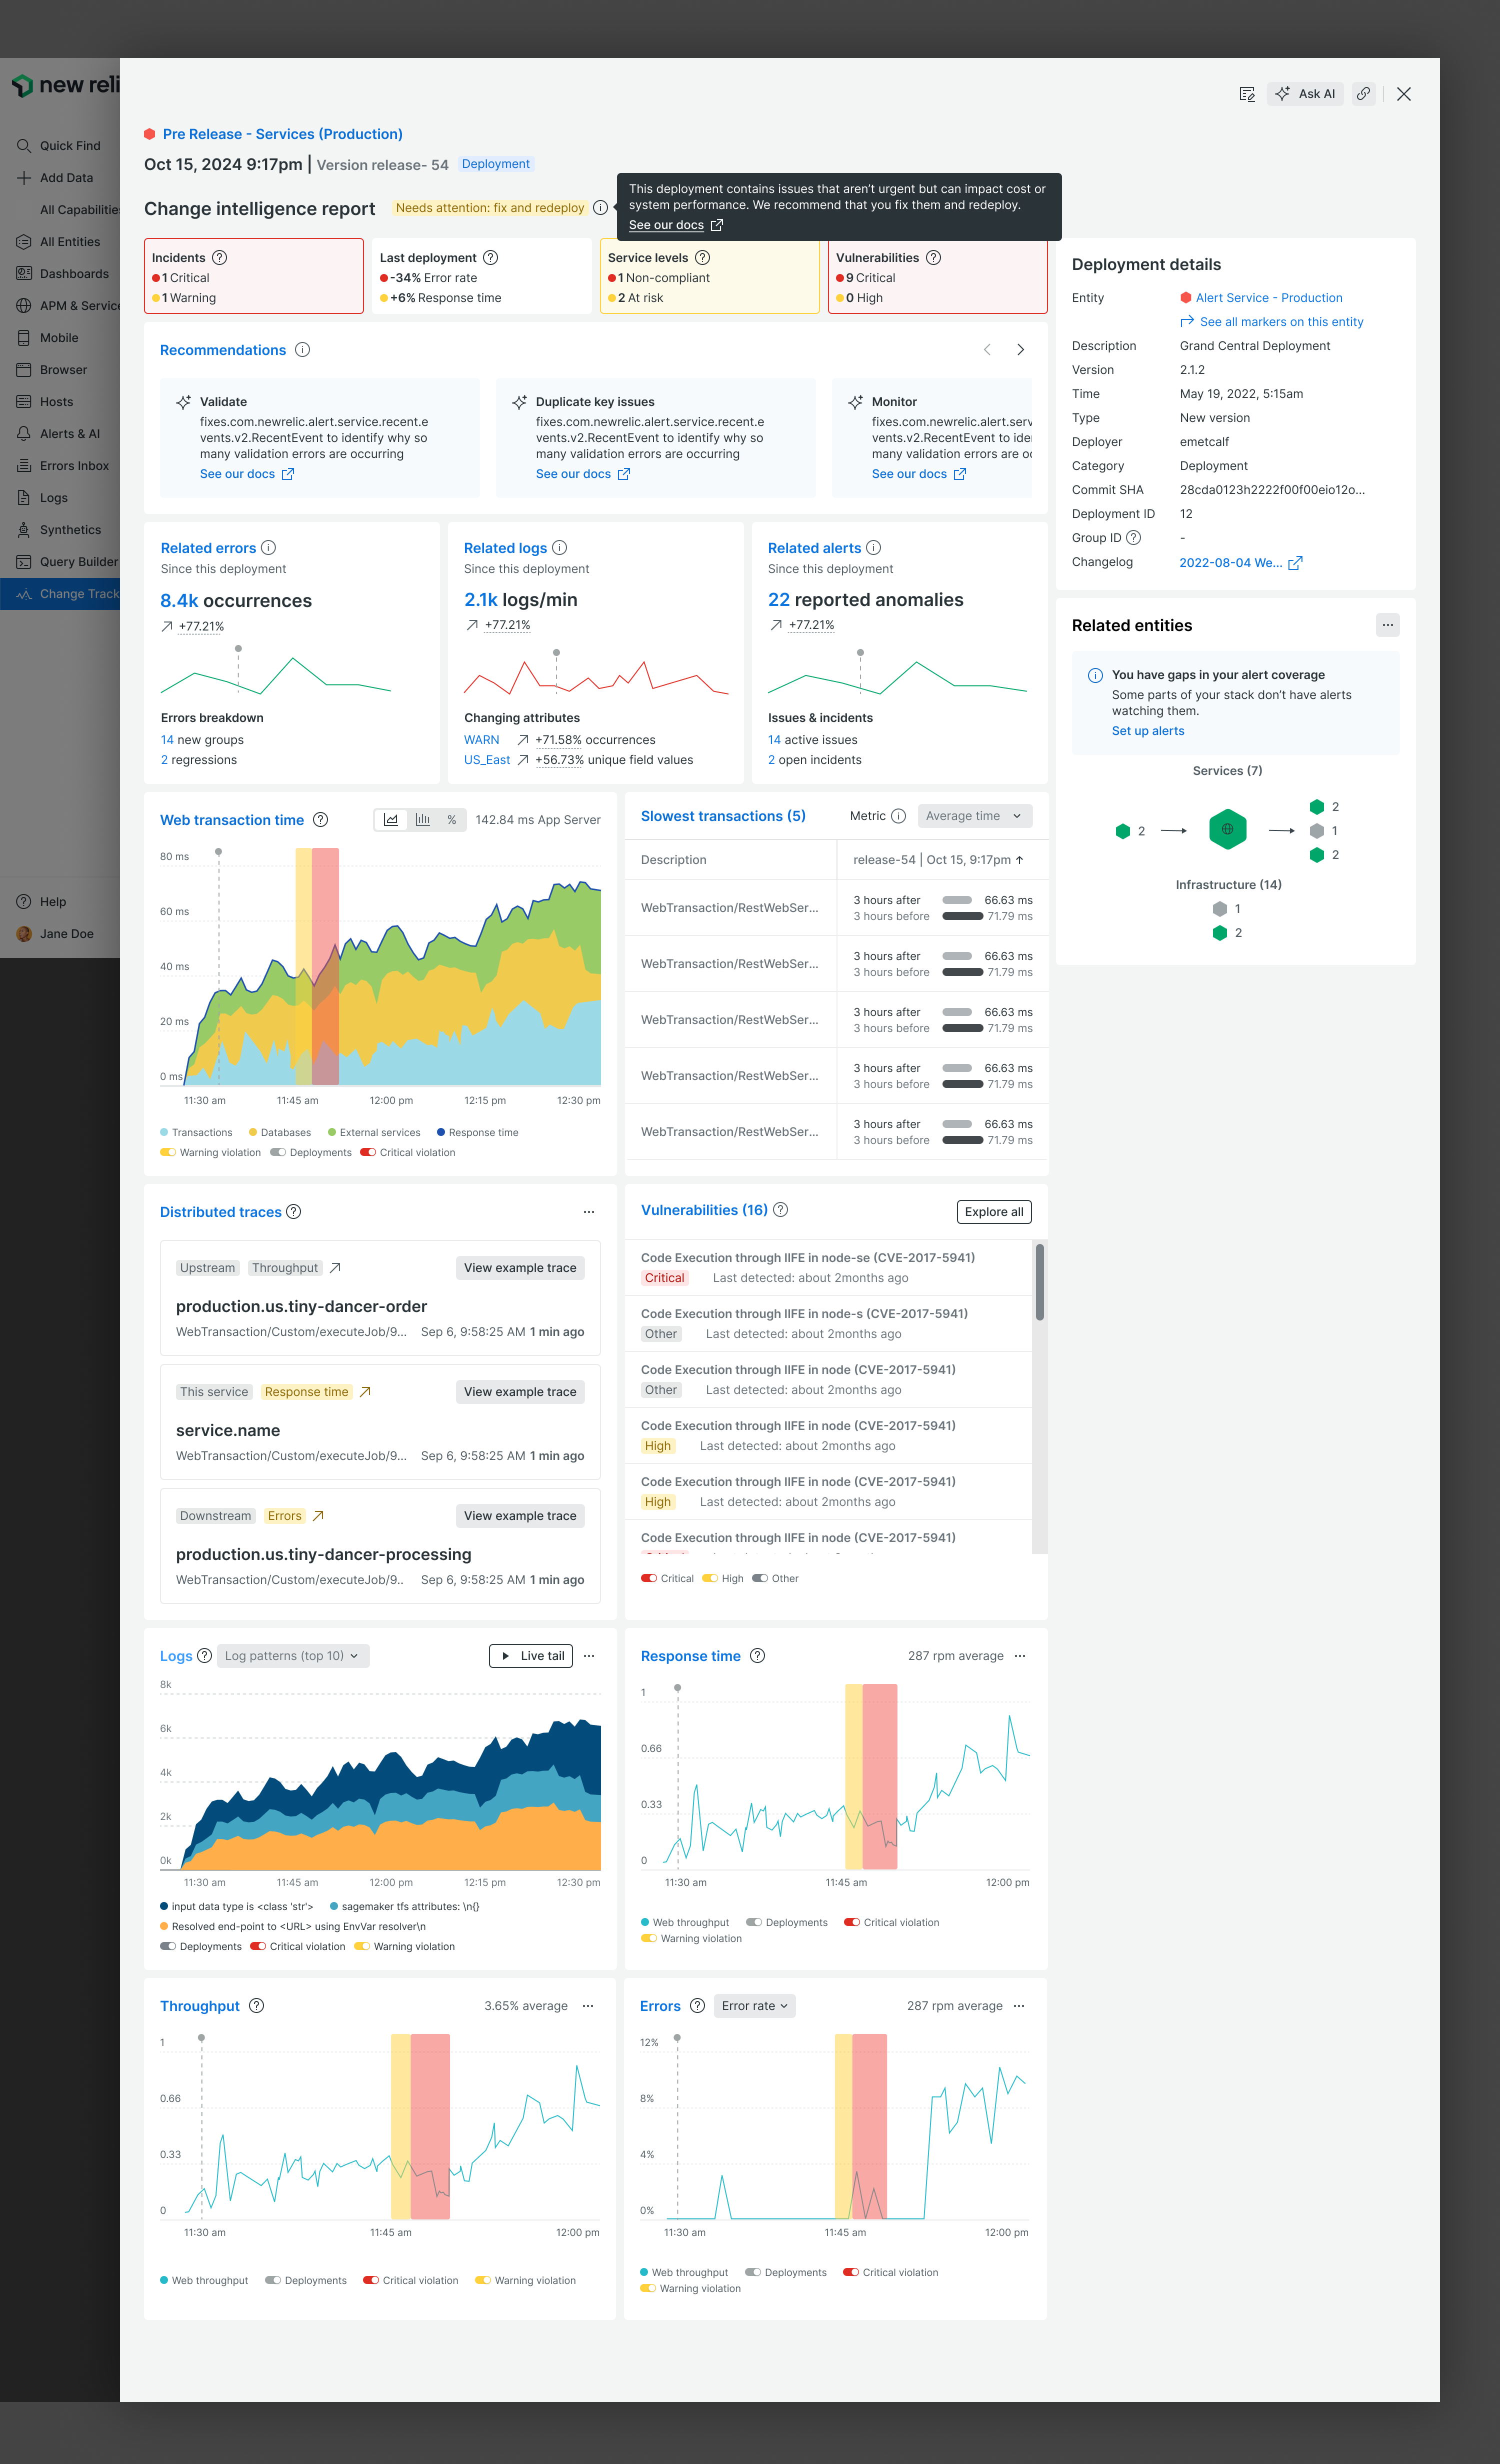Click the Vulnerabilities list scrollbar

coord(1040,1282)
